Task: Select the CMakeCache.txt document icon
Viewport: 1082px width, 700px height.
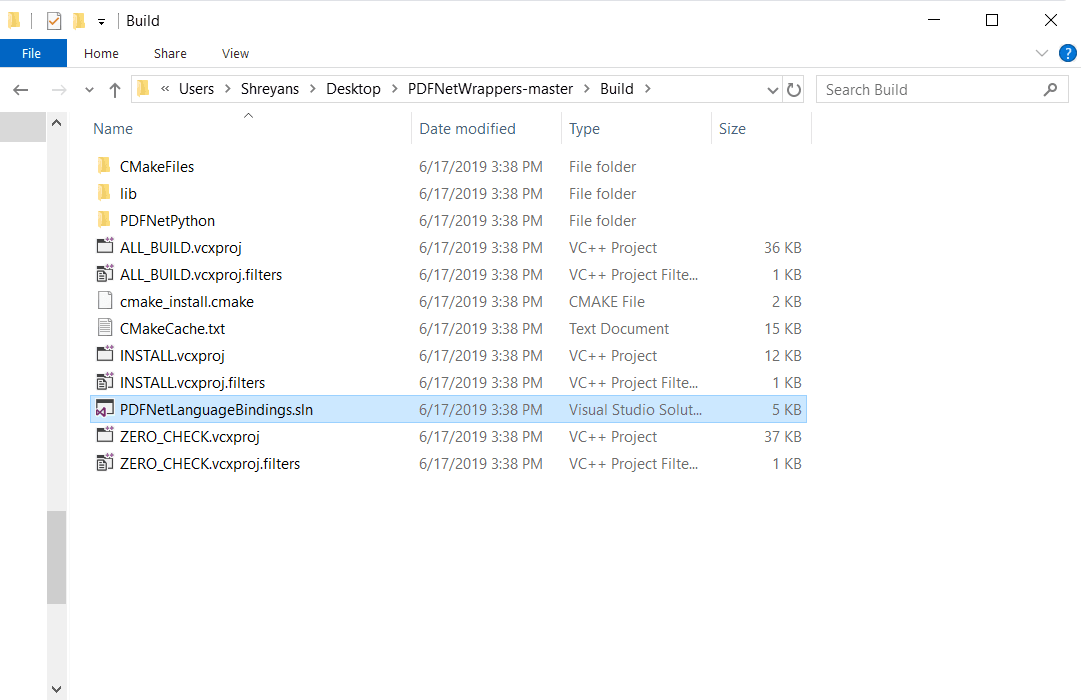Action: pos(104,328)
